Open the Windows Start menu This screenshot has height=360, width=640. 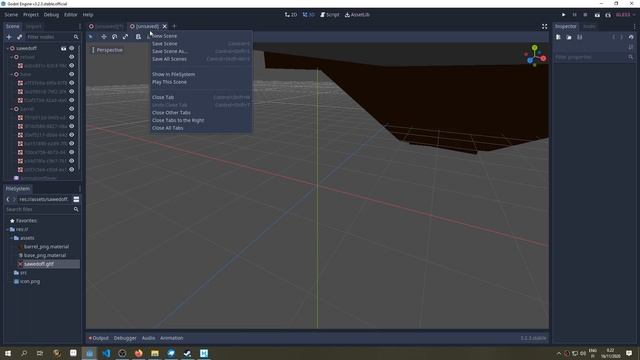coord(8,353)
